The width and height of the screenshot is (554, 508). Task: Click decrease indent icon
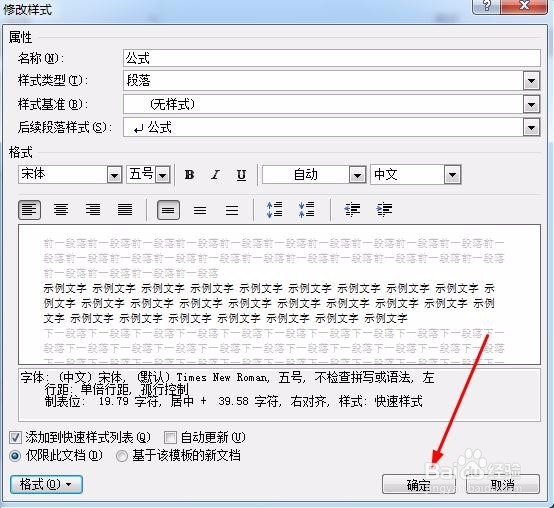(x=352, y=209)
